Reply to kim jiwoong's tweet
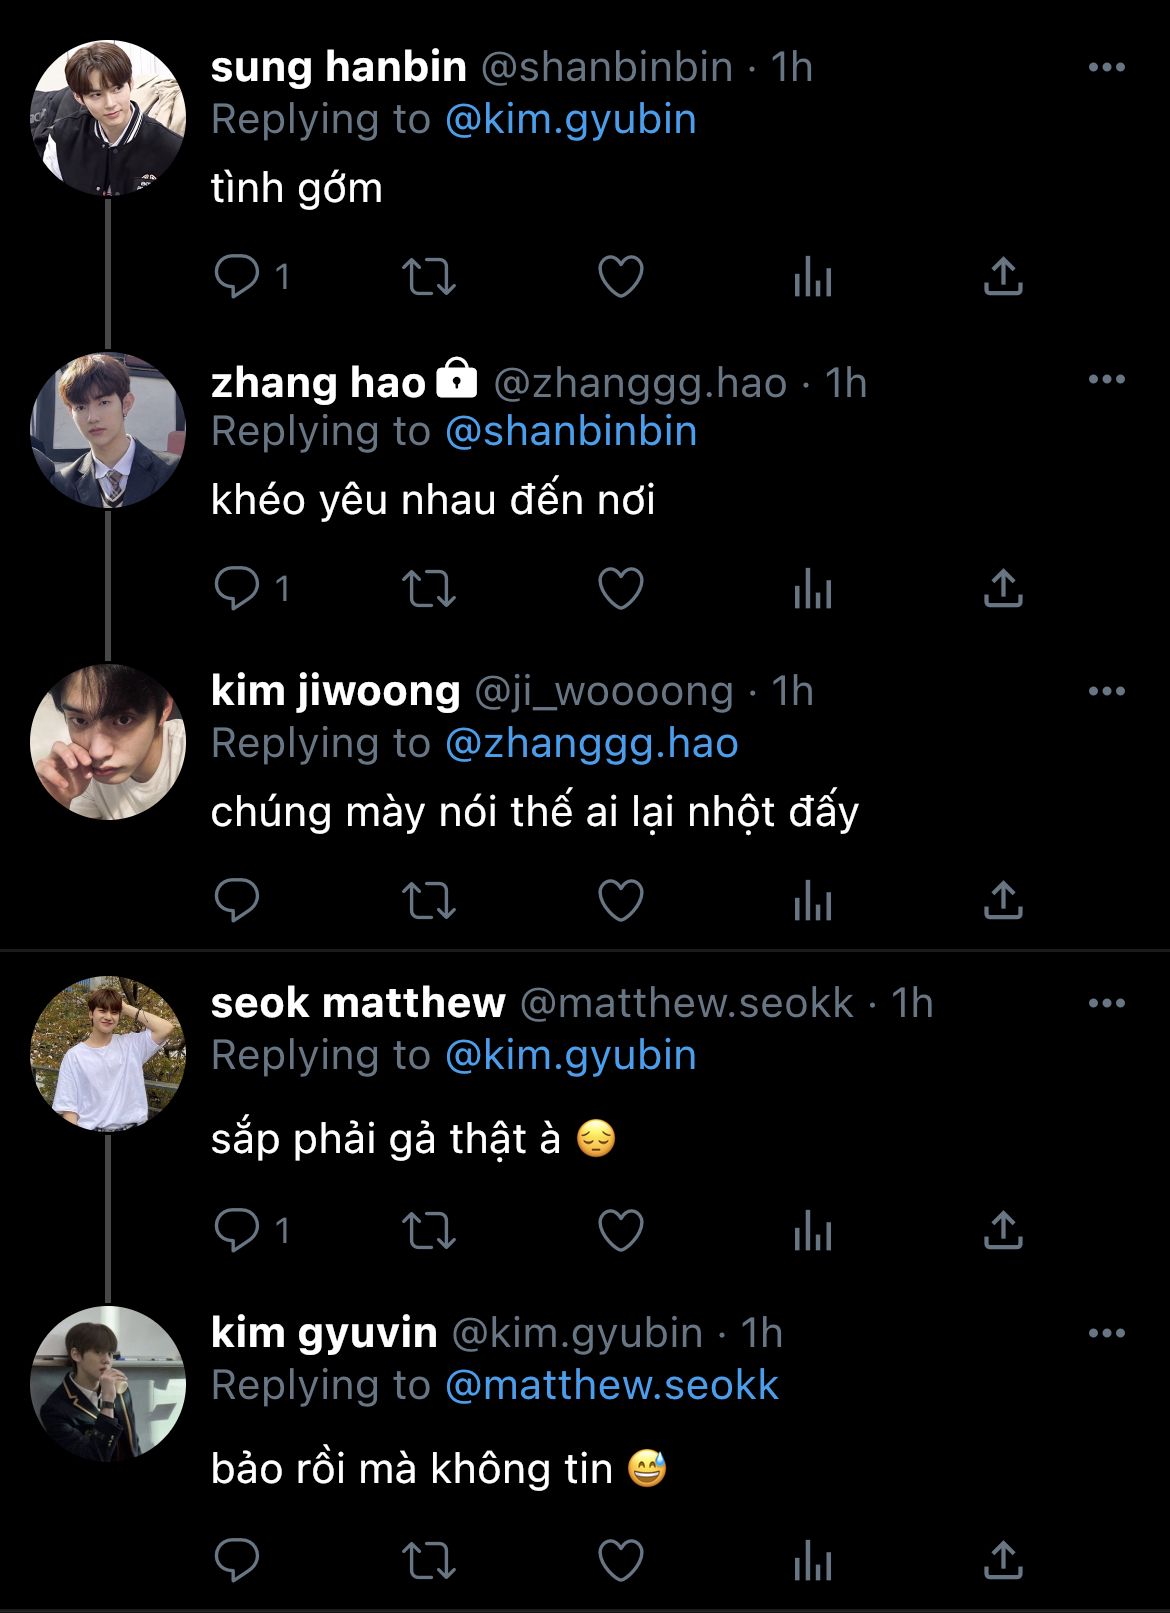 [238, 900]
